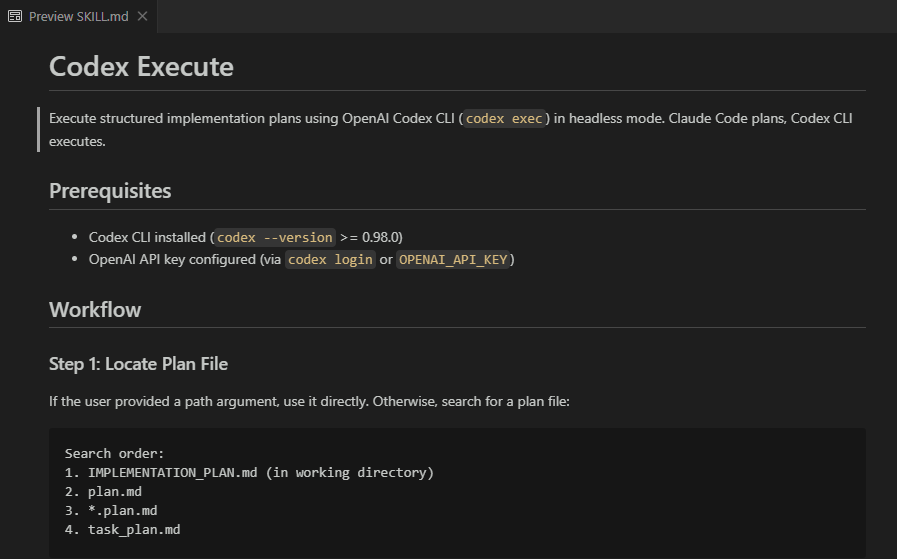
Task: Click the Prerequisites section heading
Action: pyautogui.click(x=110, y=190)
